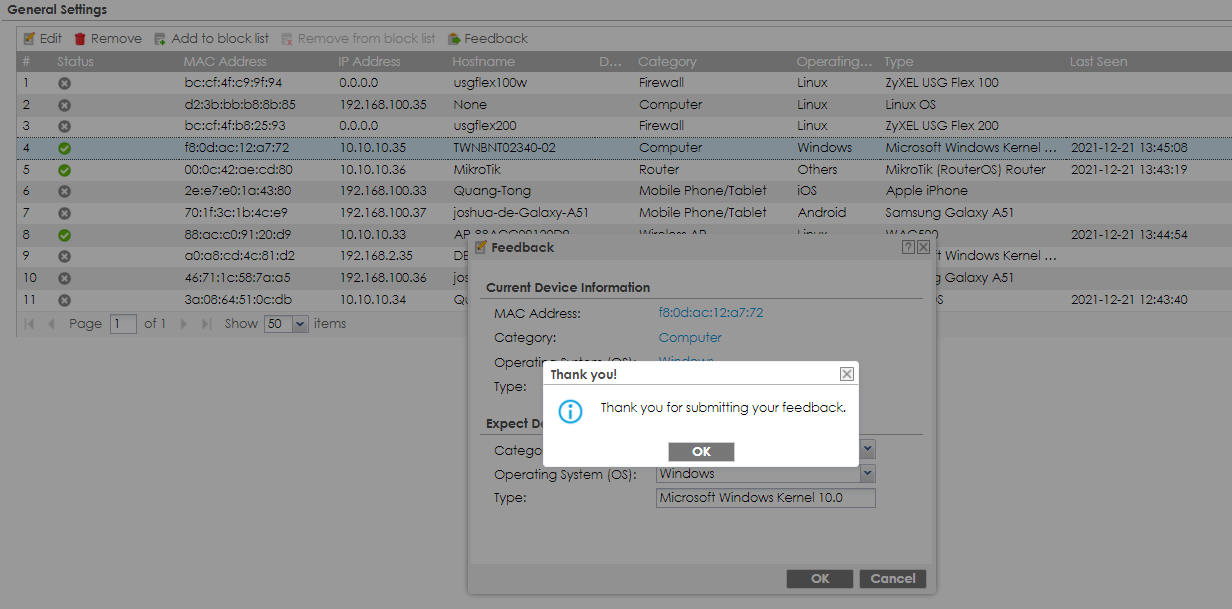Viewport: 1232px width, 609px height.
Task: Open the Show 50 items dropdown
Action: pyautogui.click(x=300, y=324)
